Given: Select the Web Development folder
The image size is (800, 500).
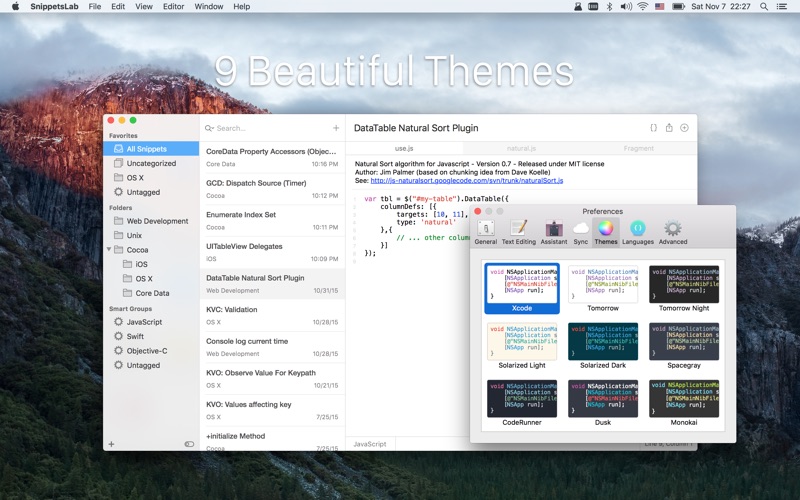Looking at the screenshot, I should (x=157, y=221).
